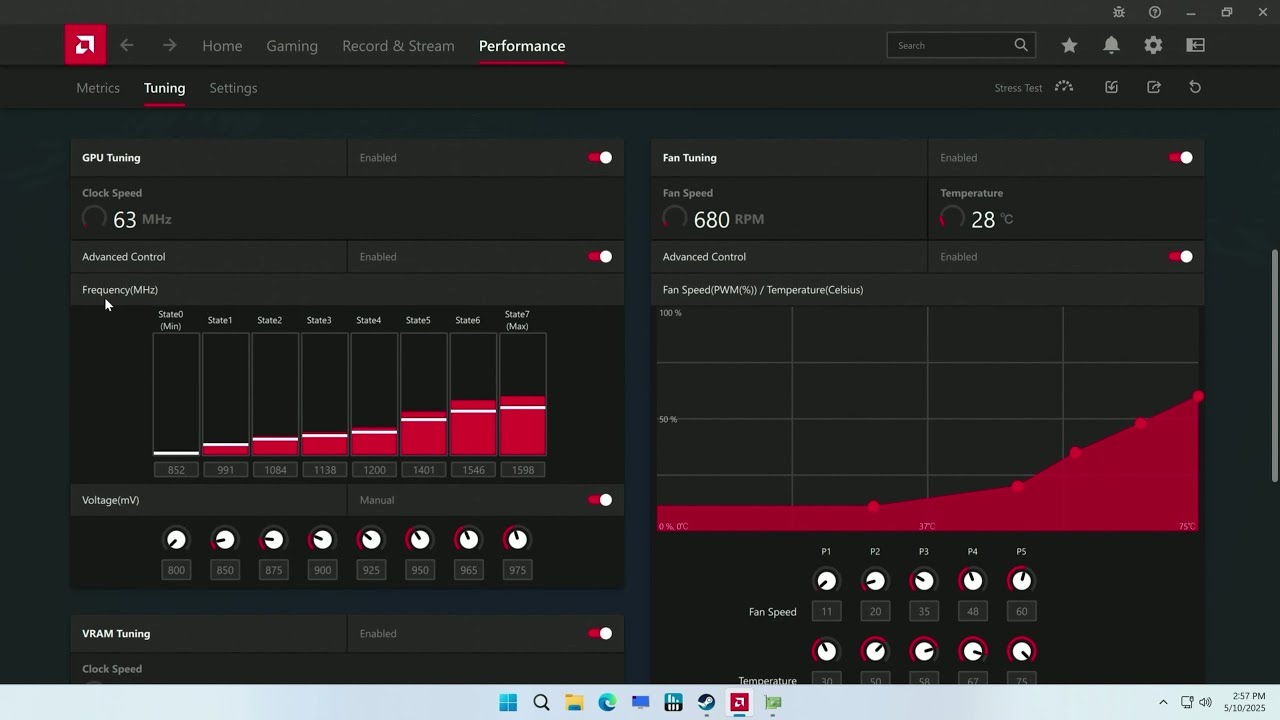Click the voltage knob above 800
This screenshot has width=1280, height=720.
176,539
